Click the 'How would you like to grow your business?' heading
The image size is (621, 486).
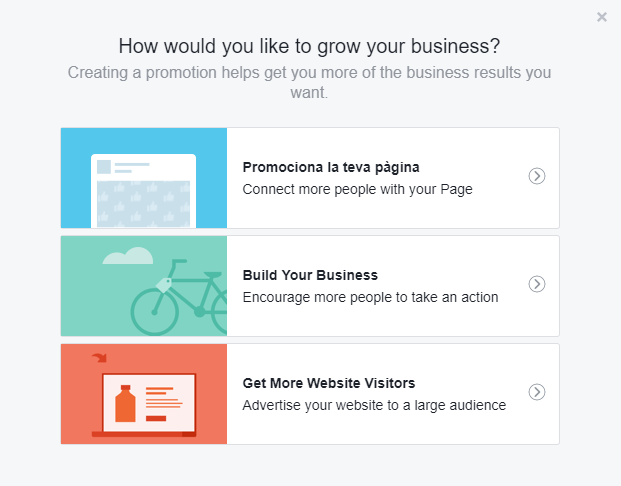click(309, 46)
